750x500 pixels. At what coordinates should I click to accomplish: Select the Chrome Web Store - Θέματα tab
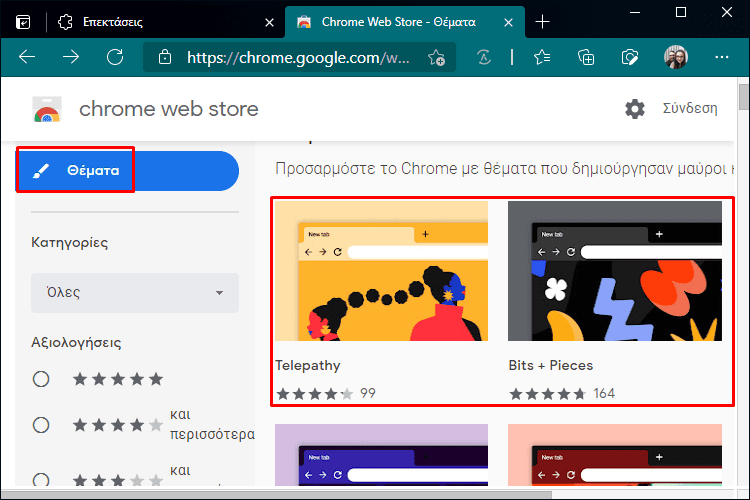pyautogui.click(x=404, y=22)
